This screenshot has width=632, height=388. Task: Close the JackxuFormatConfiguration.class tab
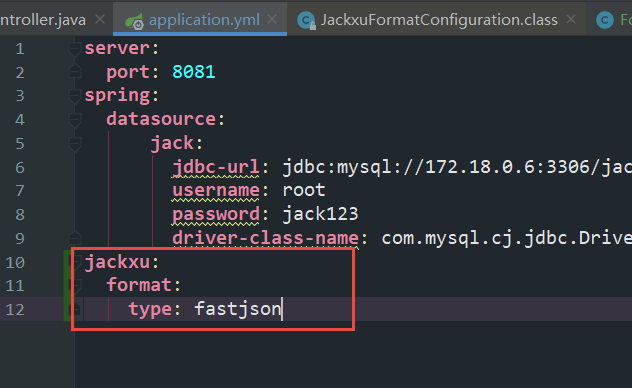571,19
